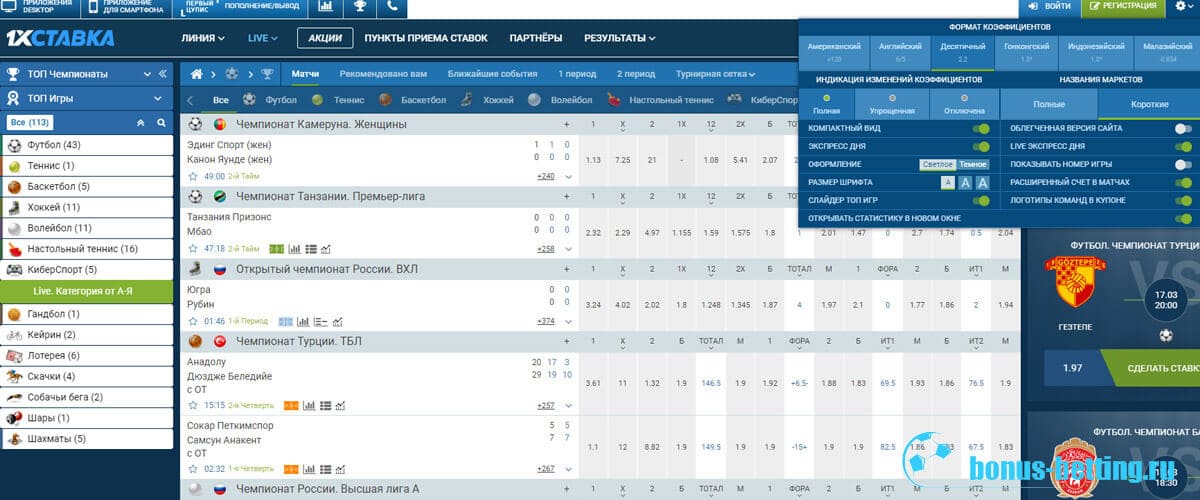The image size is (1200, 500).
Task: Open the Линия dropdown menu
Action: click(204, 39)
